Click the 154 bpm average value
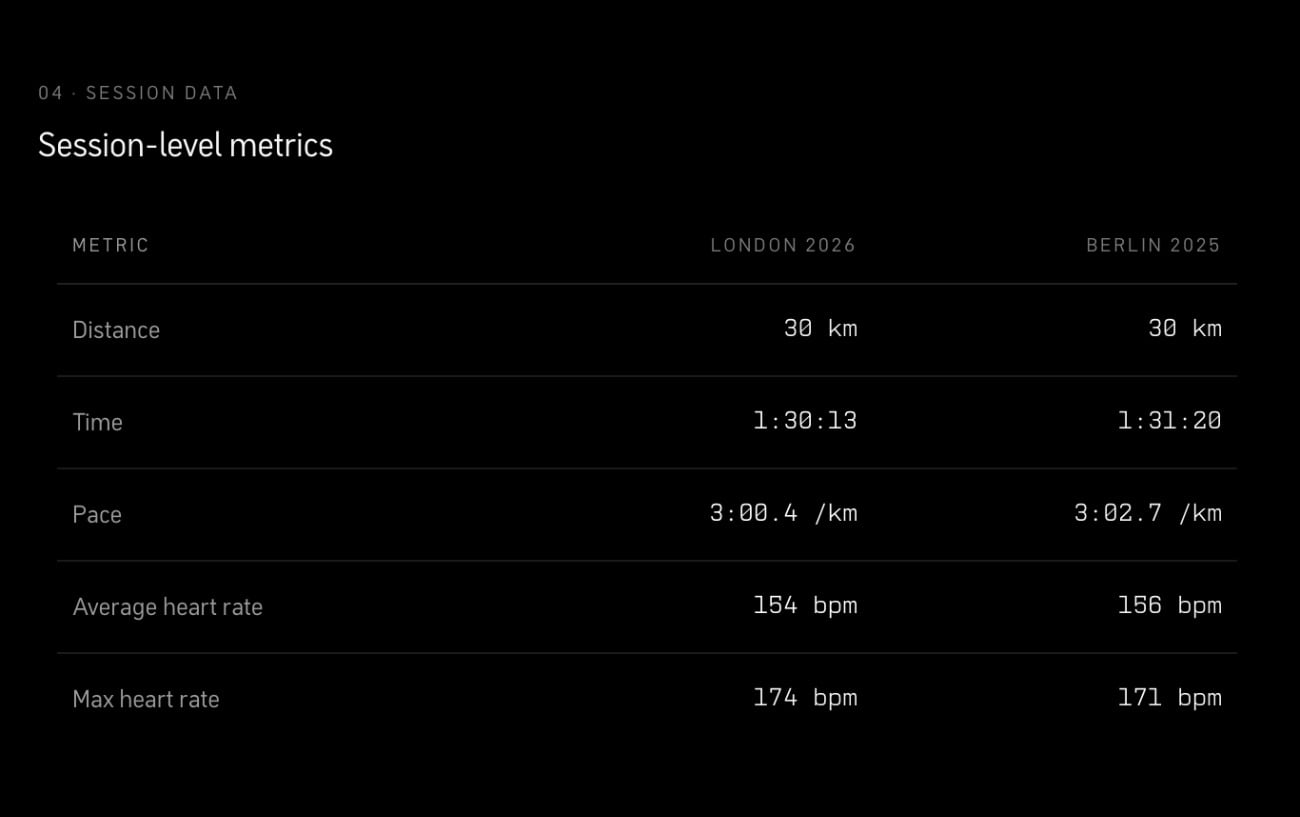 [x=805, y=605]
